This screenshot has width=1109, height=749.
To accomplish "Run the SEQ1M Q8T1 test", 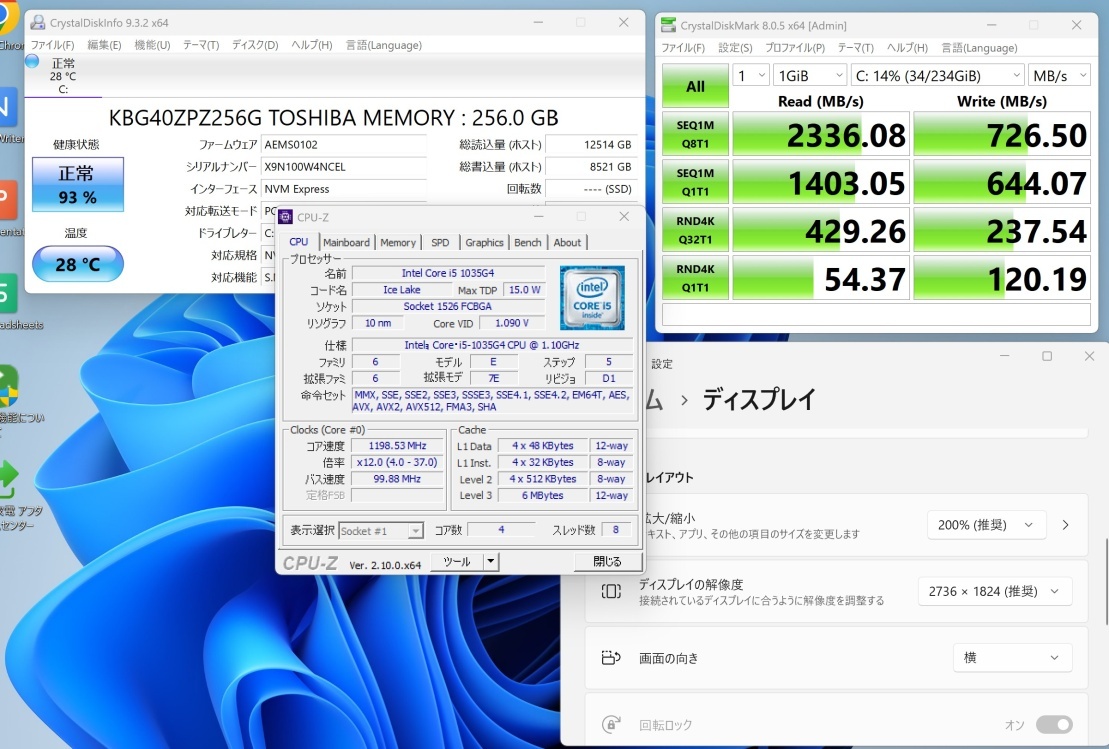I will pyautogui.click(x=695, y=134).
